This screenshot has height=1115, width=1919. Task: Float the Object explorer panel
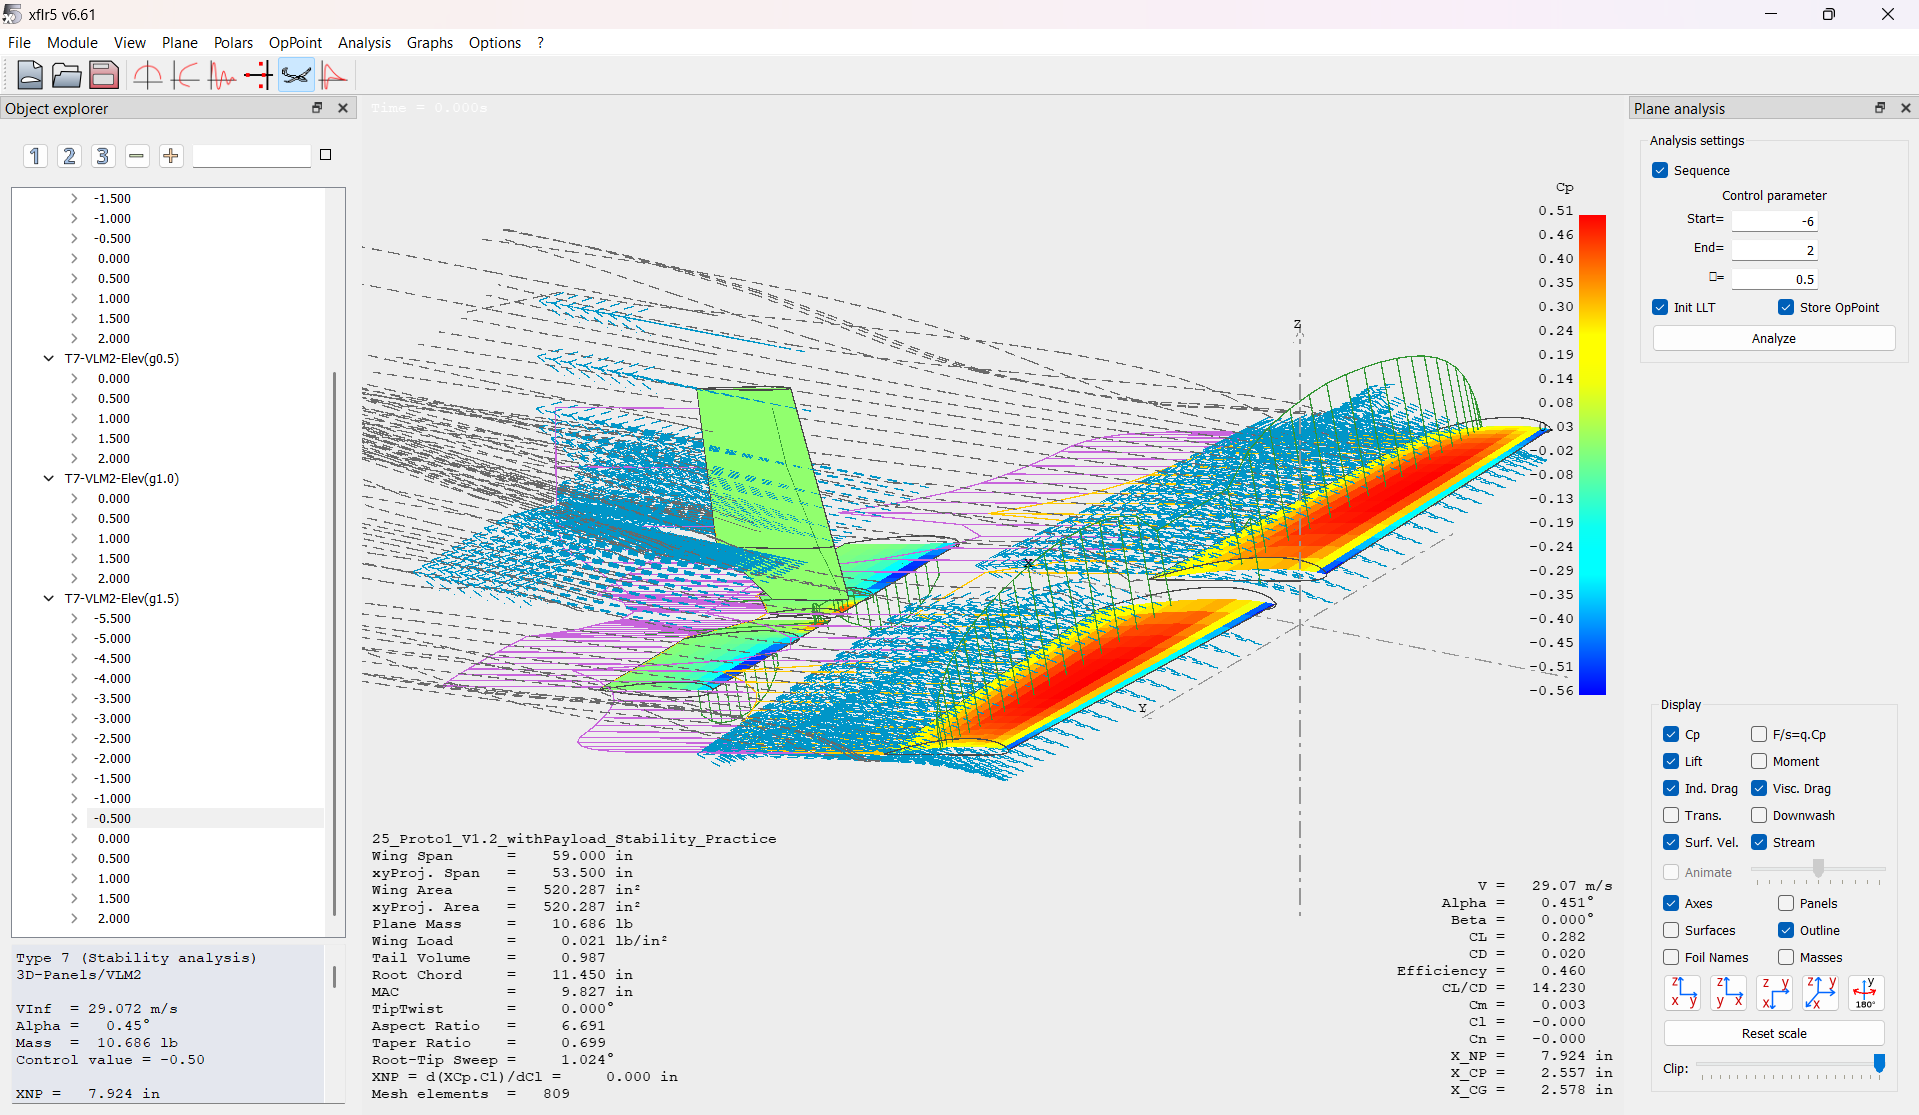[317, 108]
